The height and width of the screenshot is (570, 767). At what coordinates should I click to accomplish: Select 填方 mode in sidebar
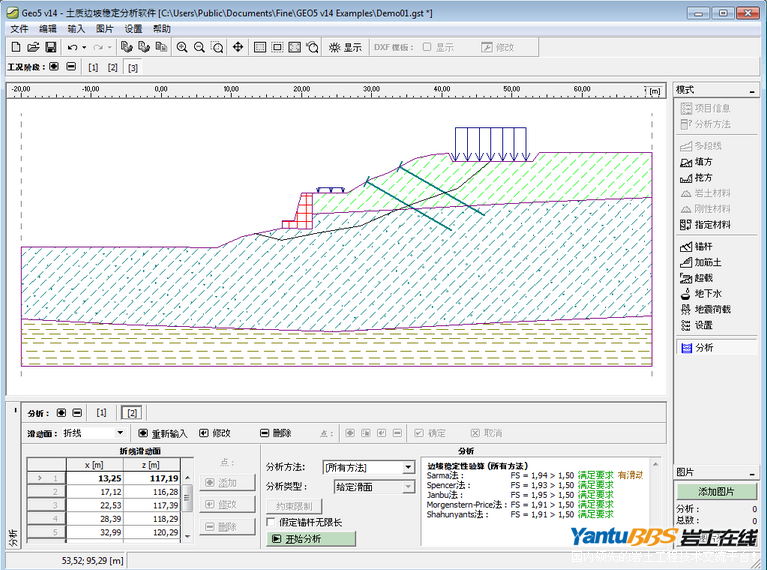(697, 162)
